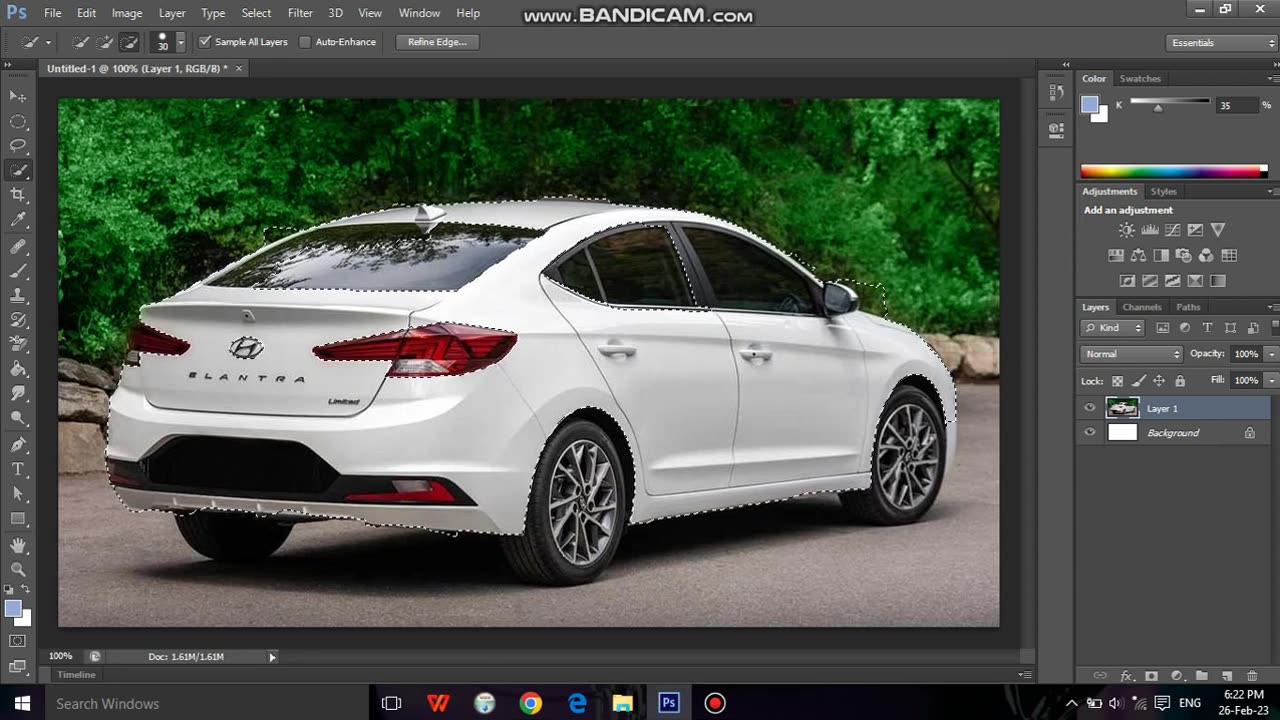This screenshot has height=720, width=1280.
Task: Select the Brush tool
Action: (x=18, y=271)
